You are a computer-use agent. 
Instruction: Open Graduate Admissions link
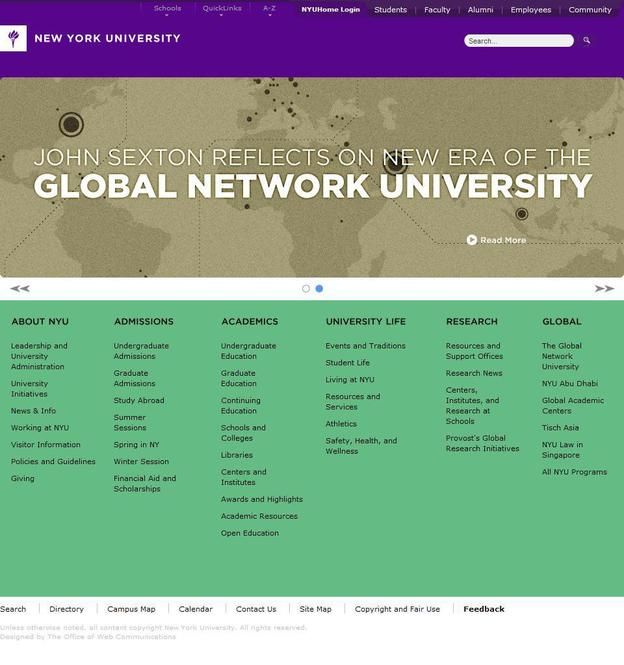point(134,378)
